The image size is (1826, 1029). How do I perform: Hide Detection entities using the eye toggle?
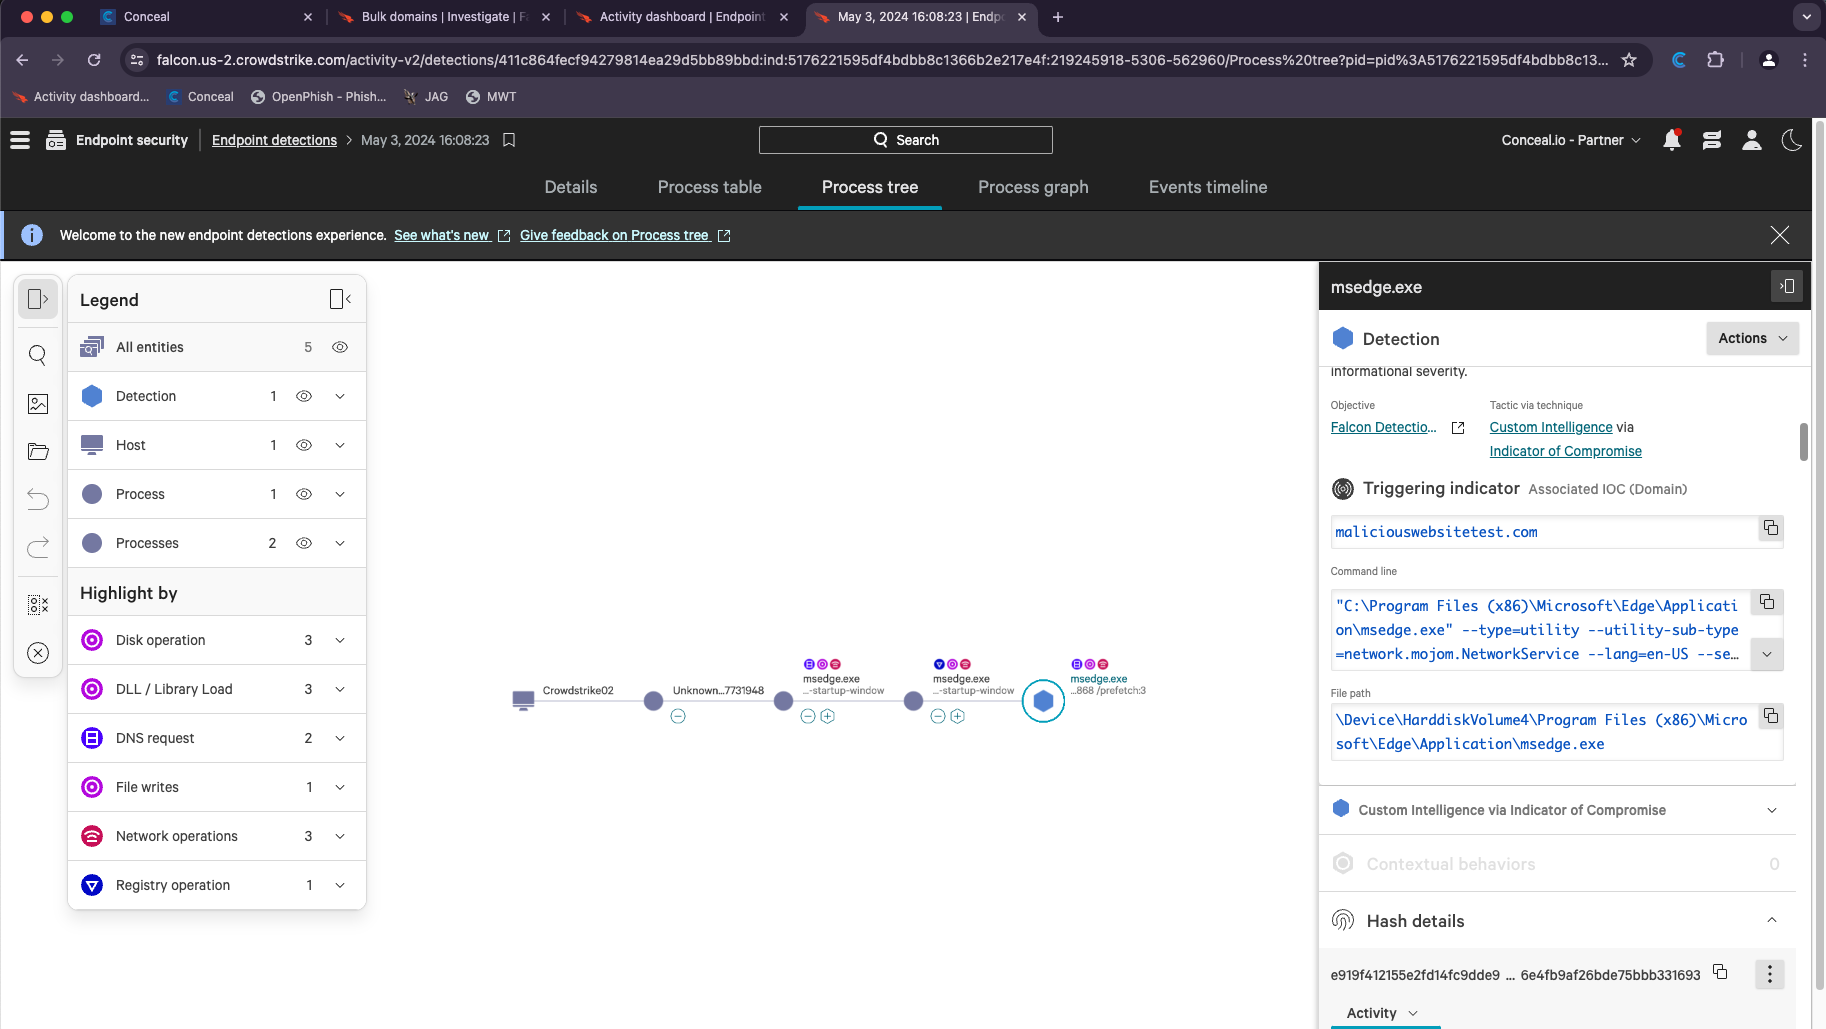point(304,396)
